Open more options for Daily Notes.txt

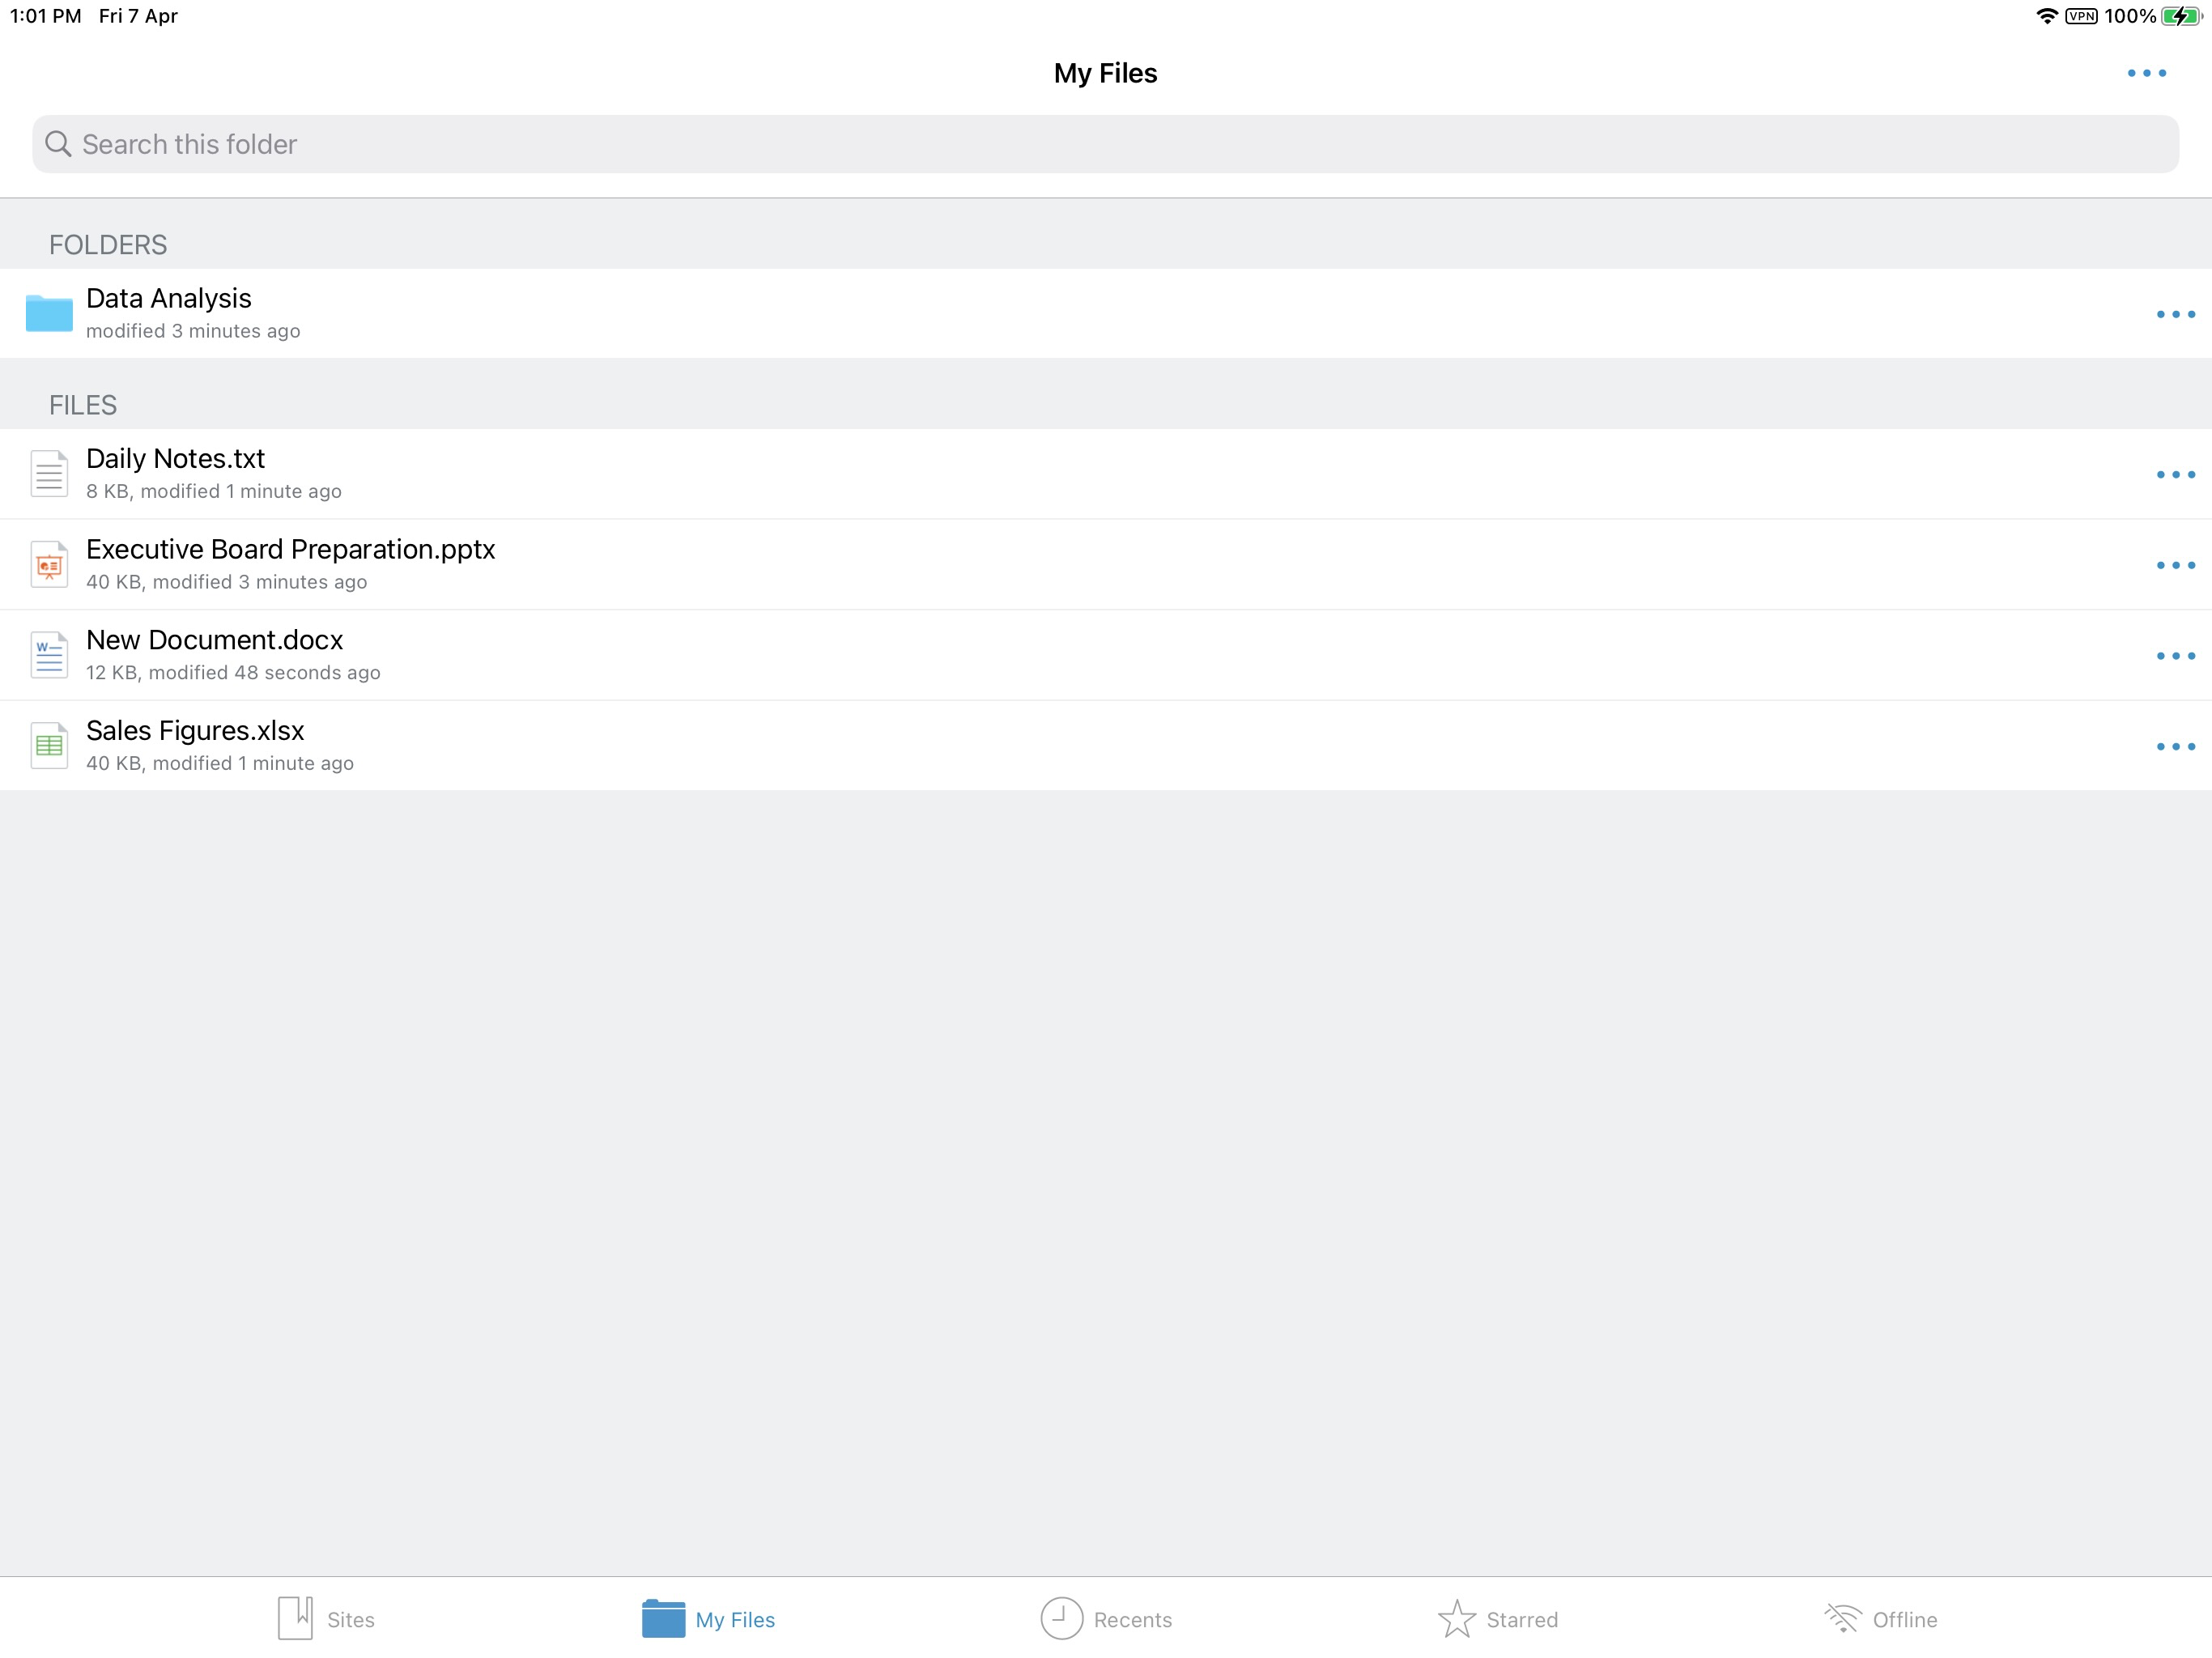[2175, 474]
